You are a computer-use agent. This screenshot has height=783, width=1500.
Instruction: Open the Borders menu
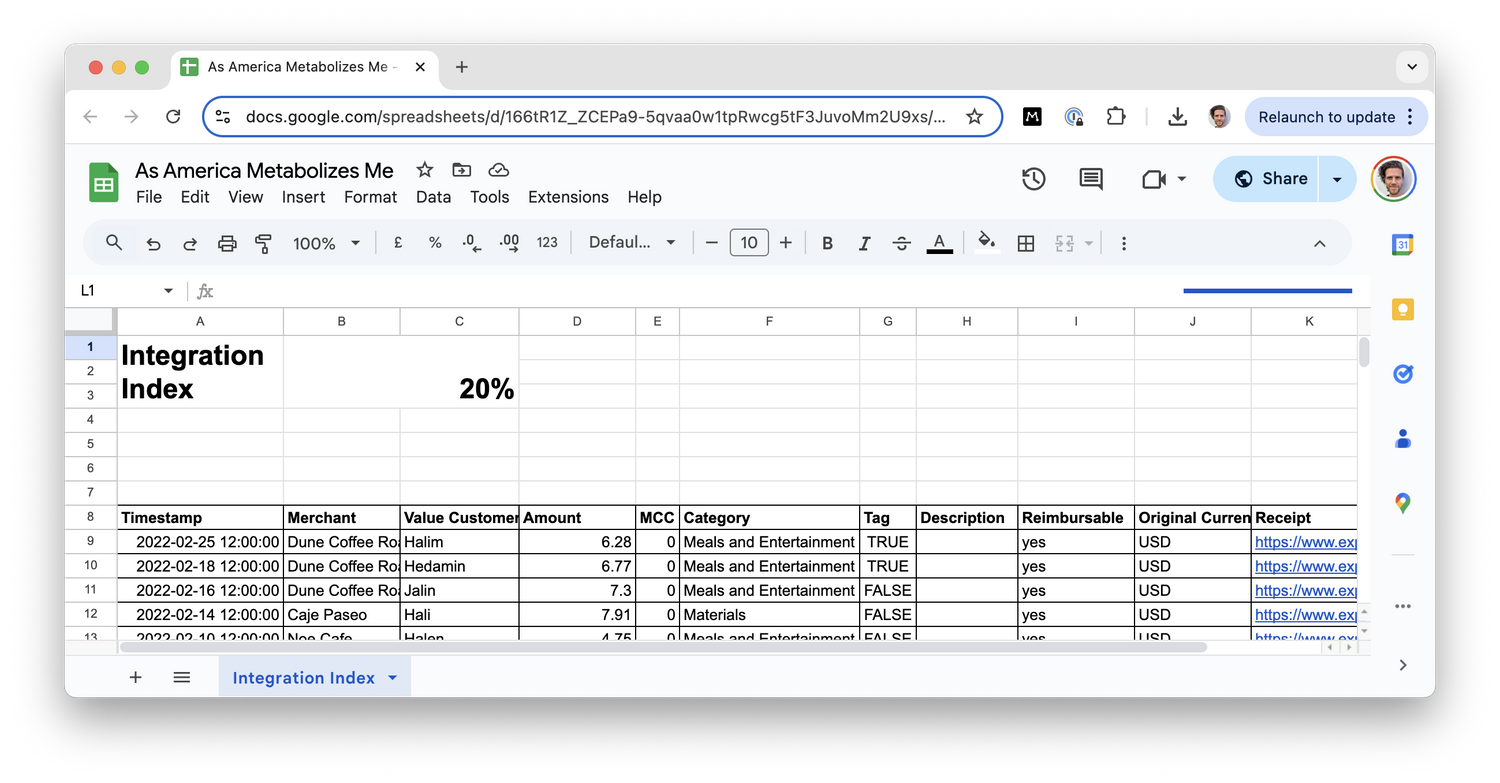tap(1025, 242)
